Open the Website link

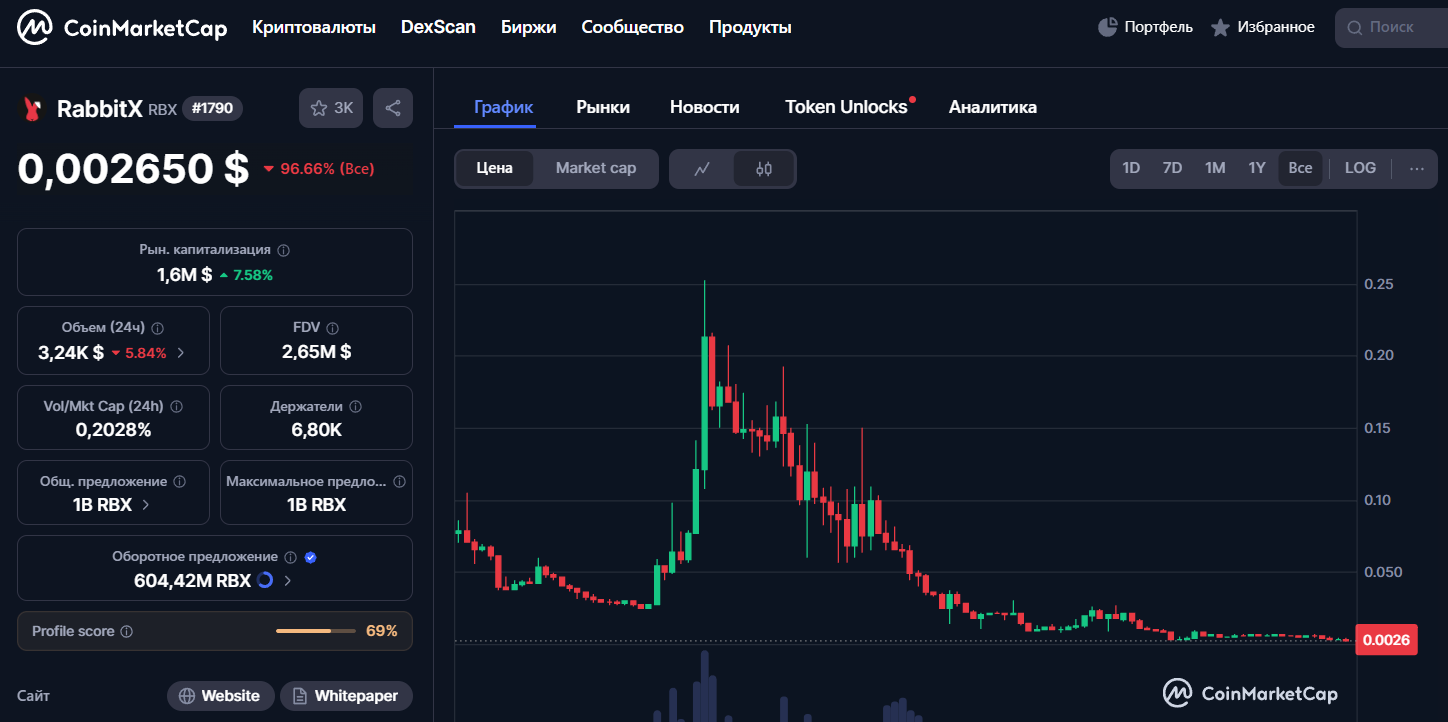click(x=221, y=696)
